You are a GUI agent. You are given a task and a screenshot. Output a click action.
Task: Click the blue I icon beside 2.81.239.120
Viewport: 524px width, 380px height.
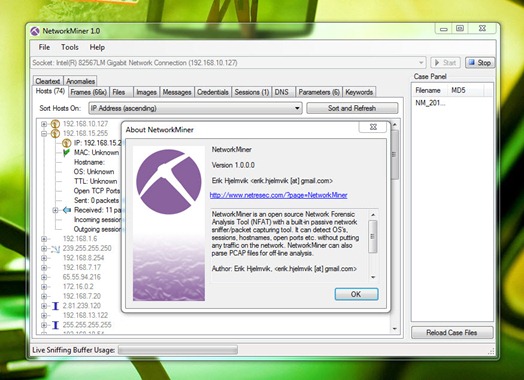point(55,306)
